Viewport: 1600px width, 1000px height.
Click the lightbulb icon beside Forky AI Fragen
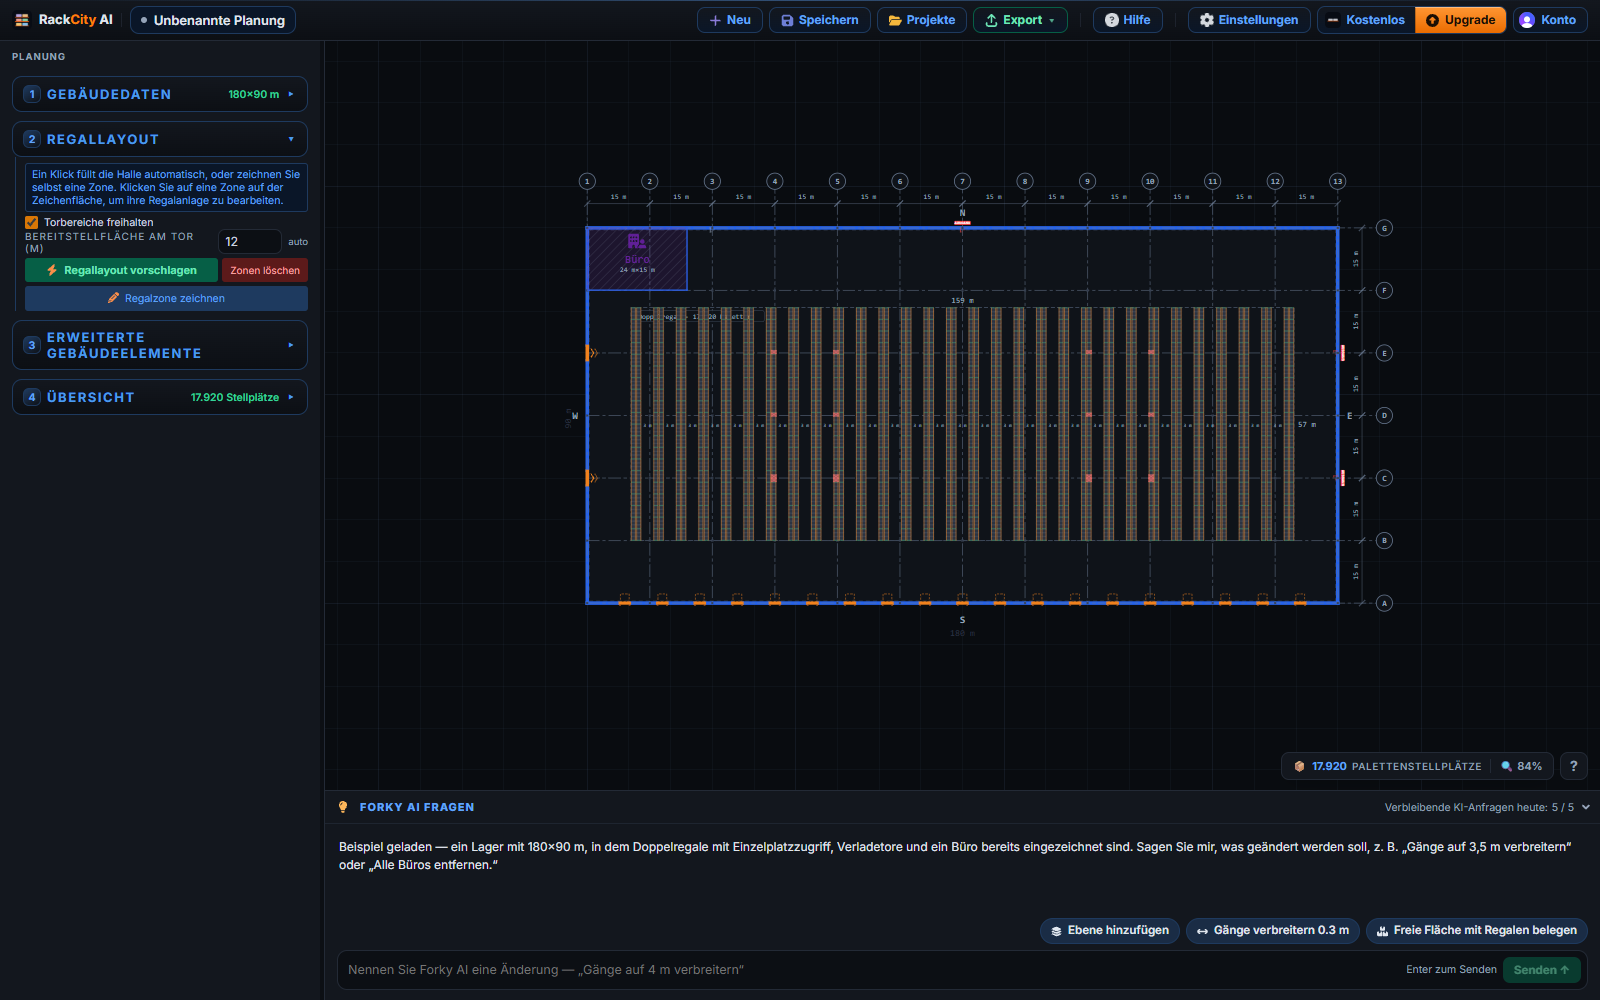coord(343,807)
